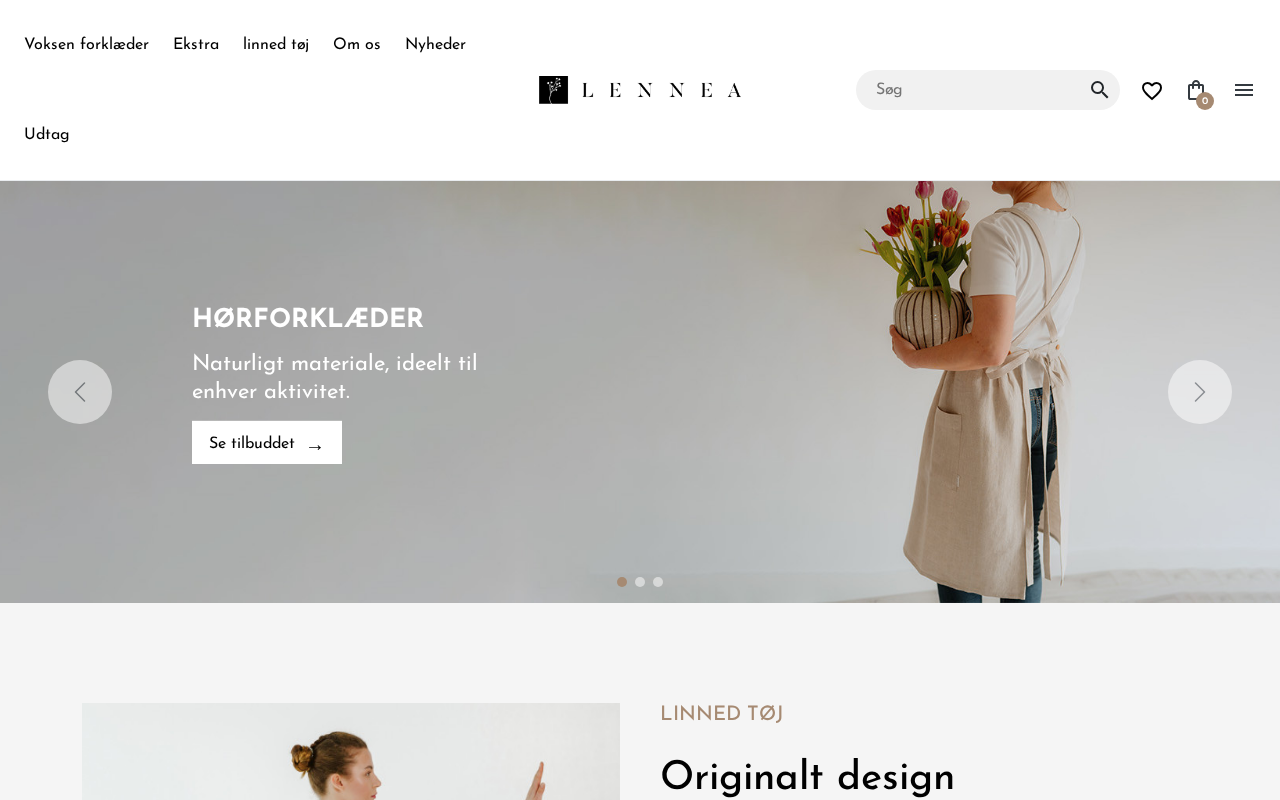
Task: Click the product image thumbnail below banner
Action: (x=351, y=751)
